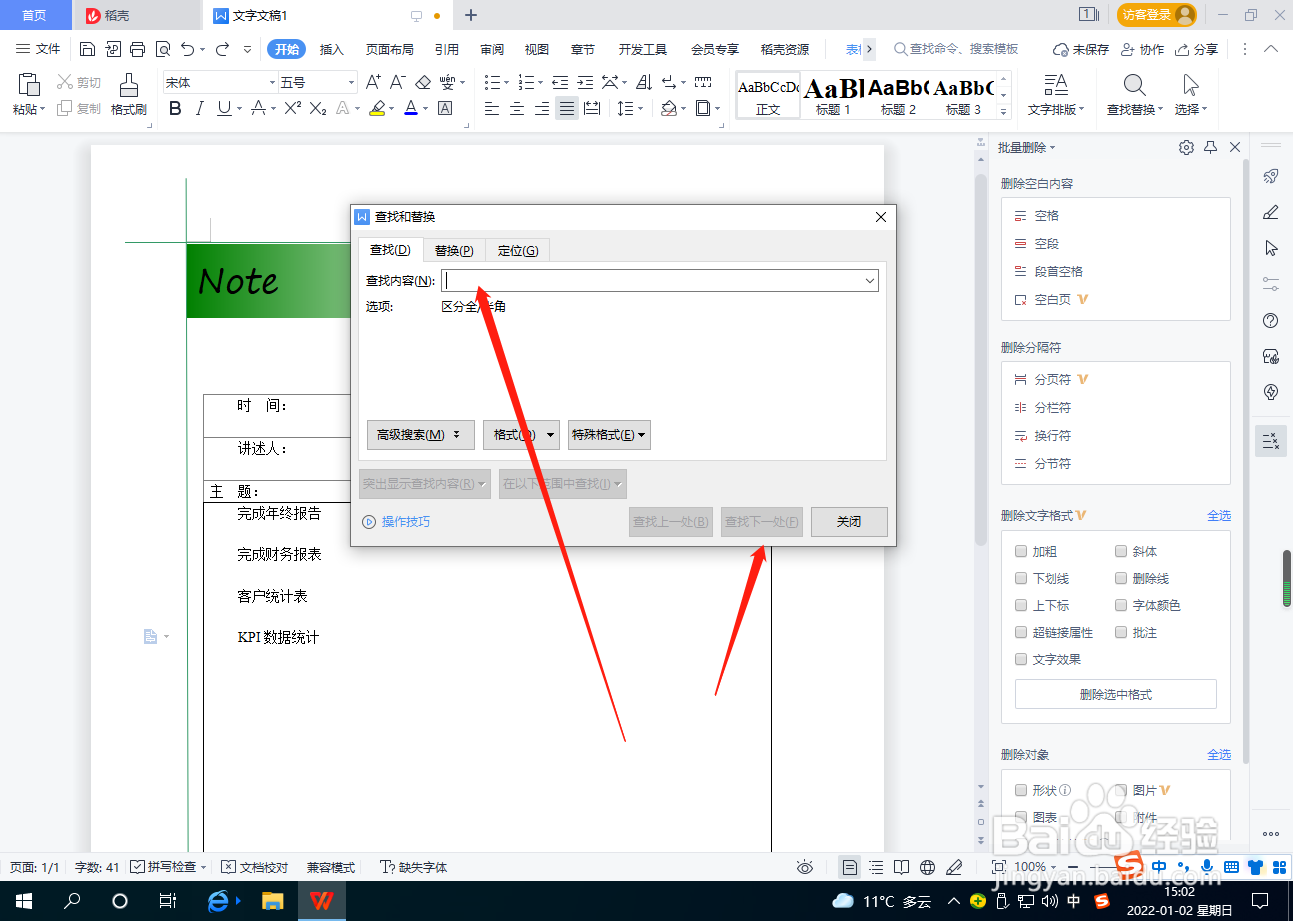Open the 插入 ribbon tab
This screenshot has width=1293, height=921.
pos(331,49)
